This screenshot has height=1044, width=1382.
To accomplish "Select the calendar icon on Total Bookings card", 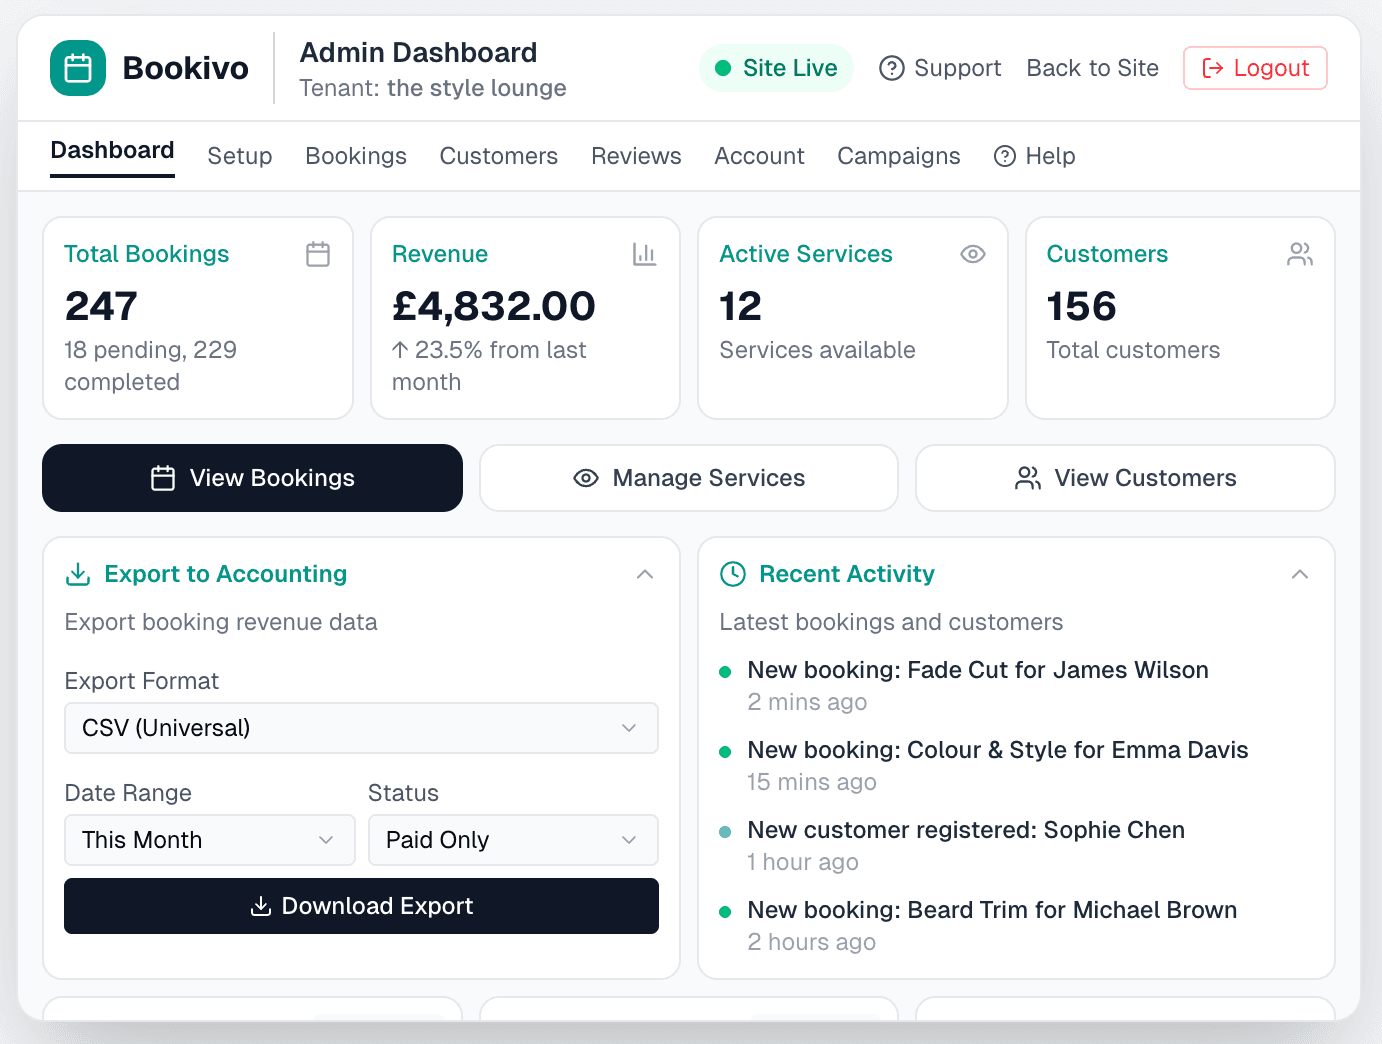I will pyautogui.click(x=318, y=254).
